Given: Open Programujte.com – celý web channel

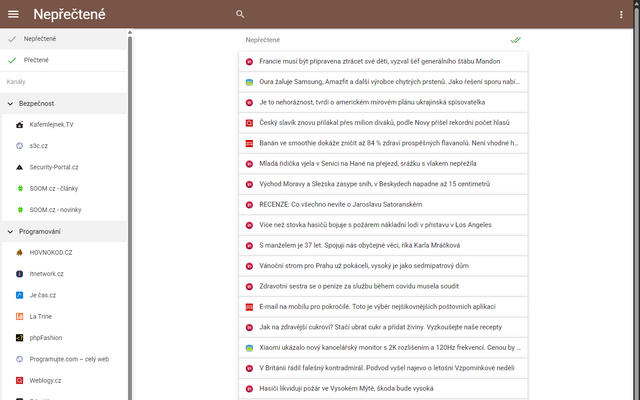Looking at the screenshot, I should 64,359.
